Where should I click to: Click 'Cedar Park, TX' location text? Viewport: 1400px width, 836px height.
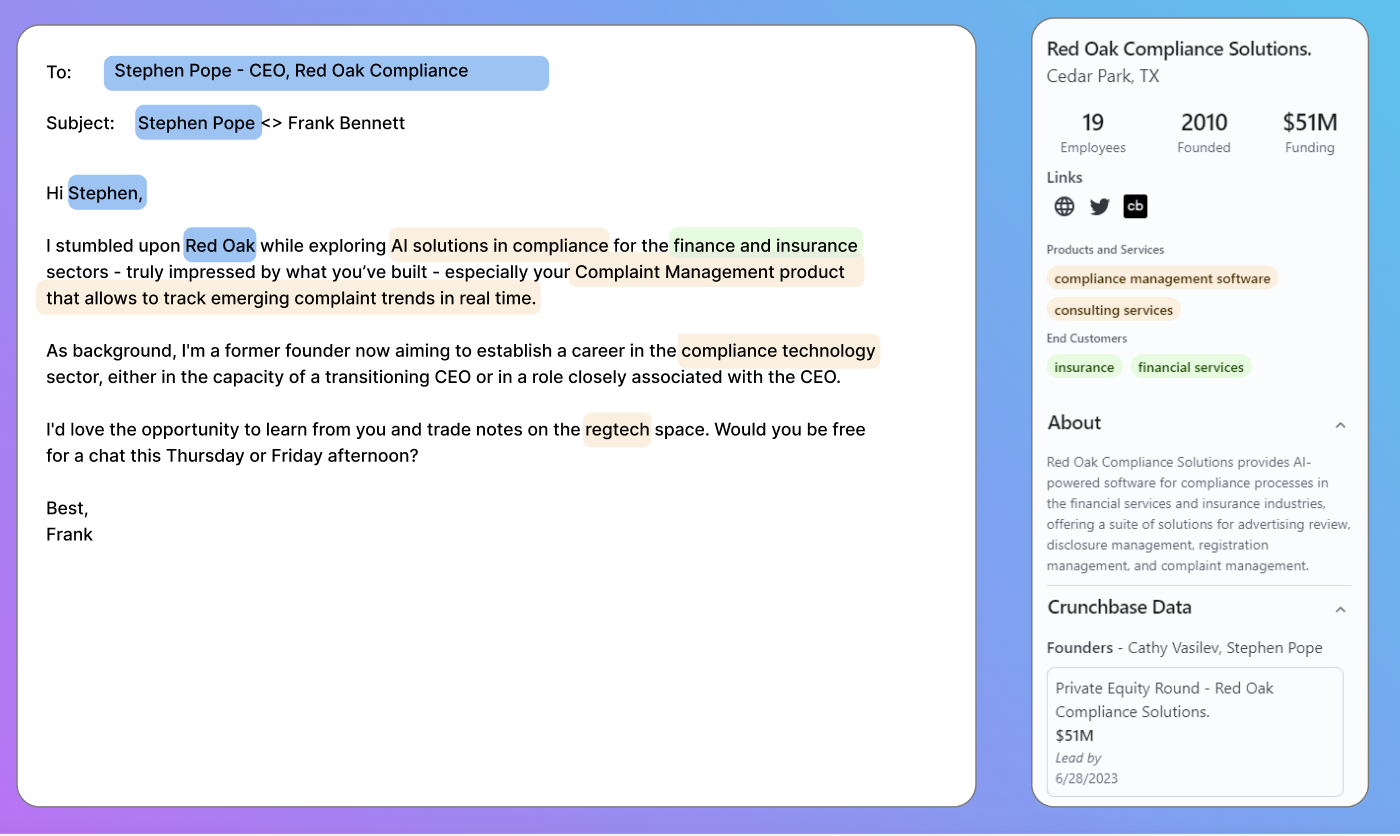(1103, 76)
